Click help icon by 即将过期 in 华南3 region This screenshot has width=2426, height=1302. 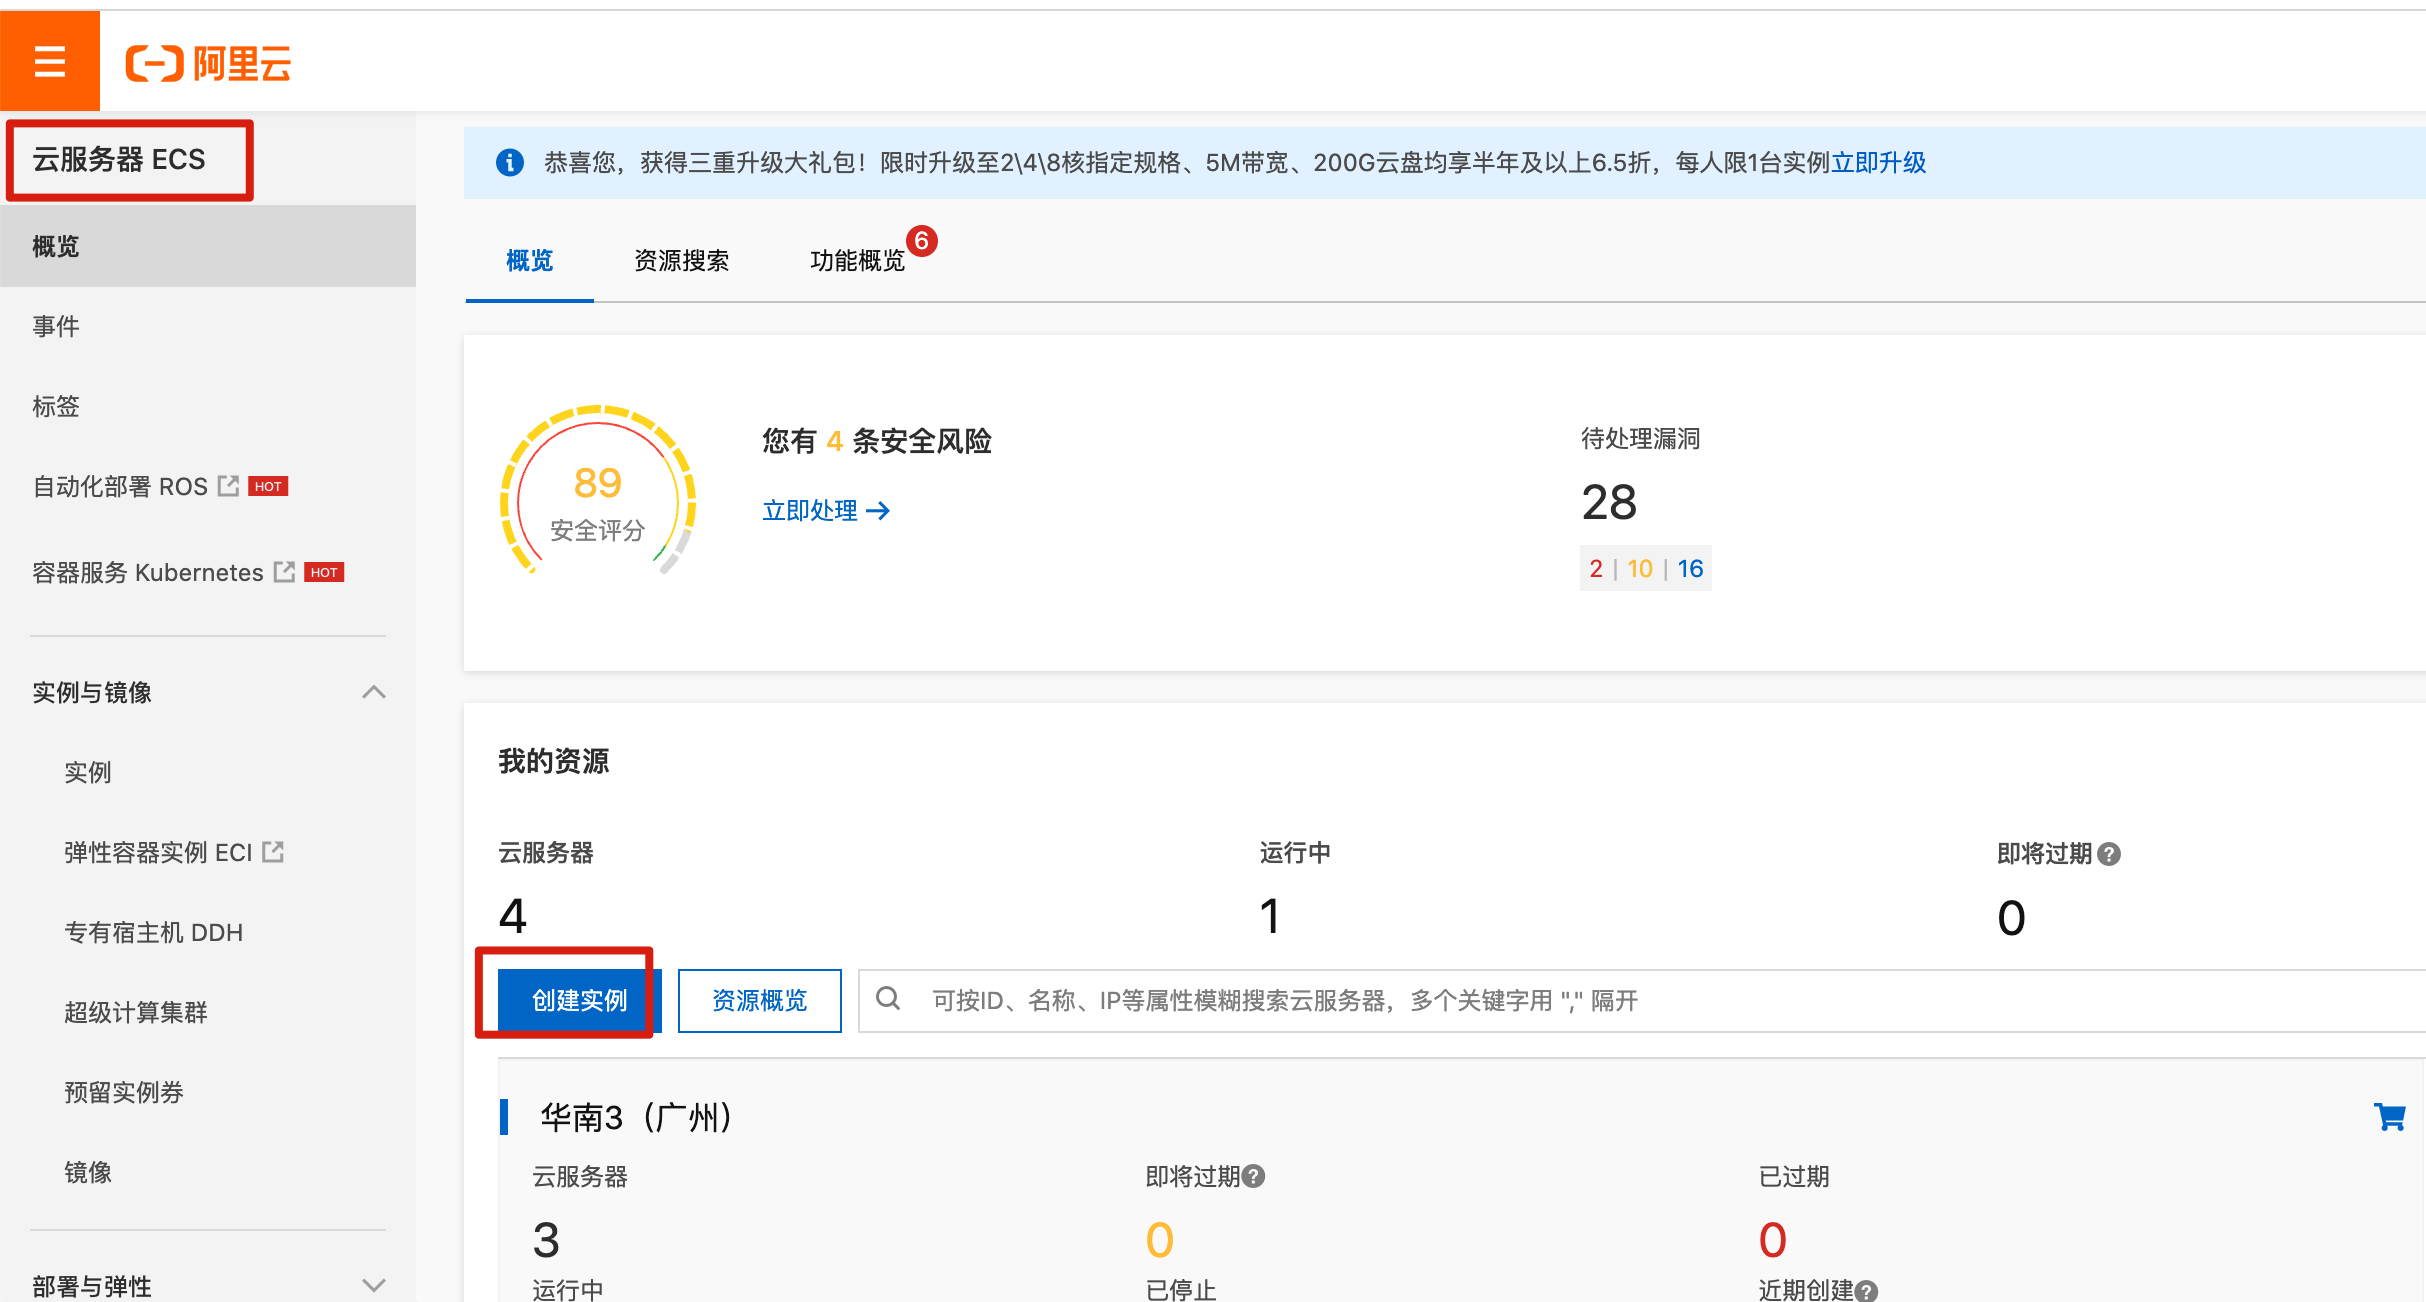1254,1176
